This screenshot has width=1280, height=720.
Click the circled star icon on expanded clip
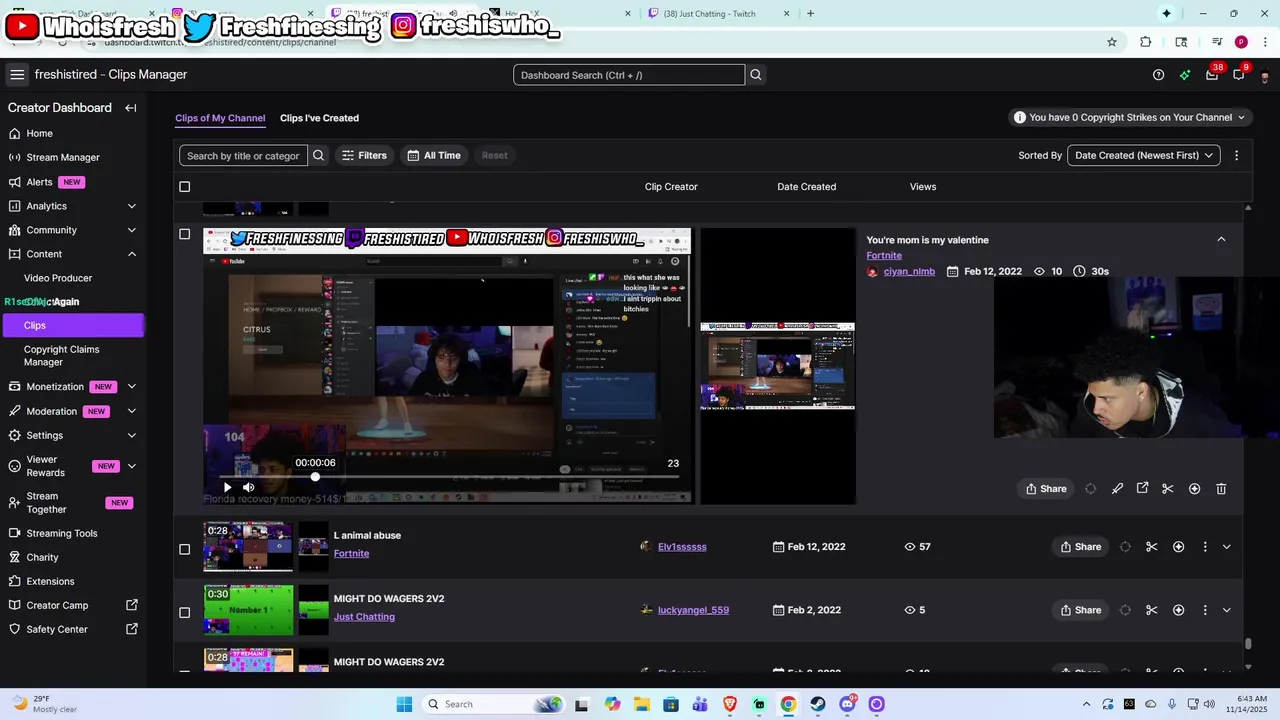[x=1194, y=489]
